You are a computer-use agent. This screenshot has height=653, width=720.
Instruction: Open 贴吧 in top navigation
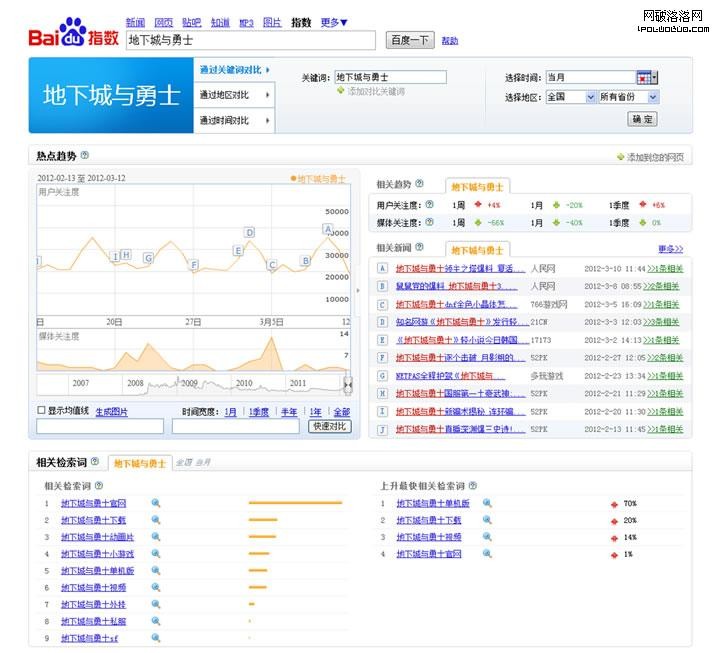191,22
